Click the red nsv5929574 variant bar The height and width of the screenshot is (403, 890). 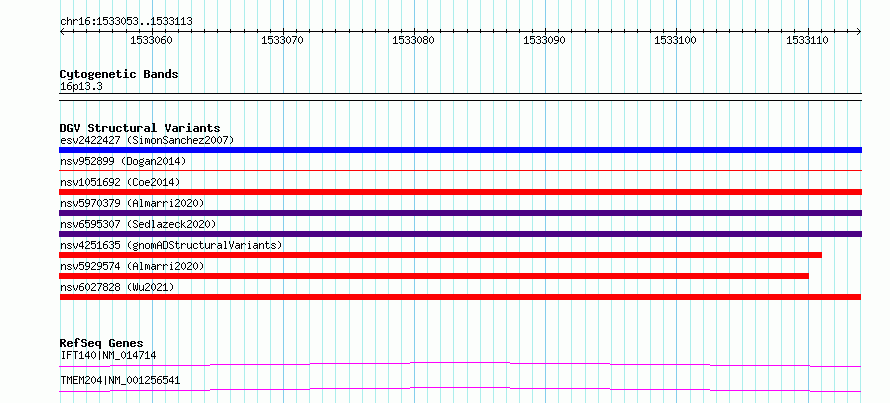(x=434, y=276)
